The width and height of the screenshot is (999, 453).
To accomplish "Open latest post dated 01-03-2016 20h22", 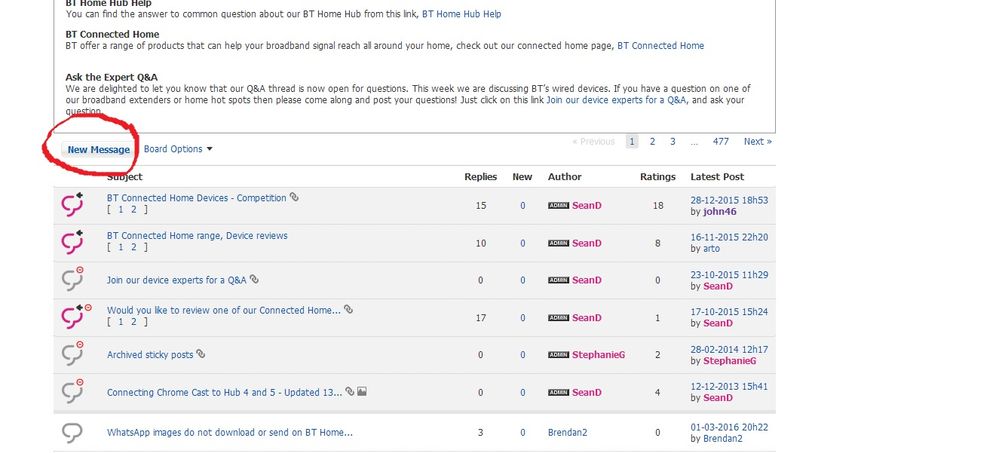I will (729, 428).
